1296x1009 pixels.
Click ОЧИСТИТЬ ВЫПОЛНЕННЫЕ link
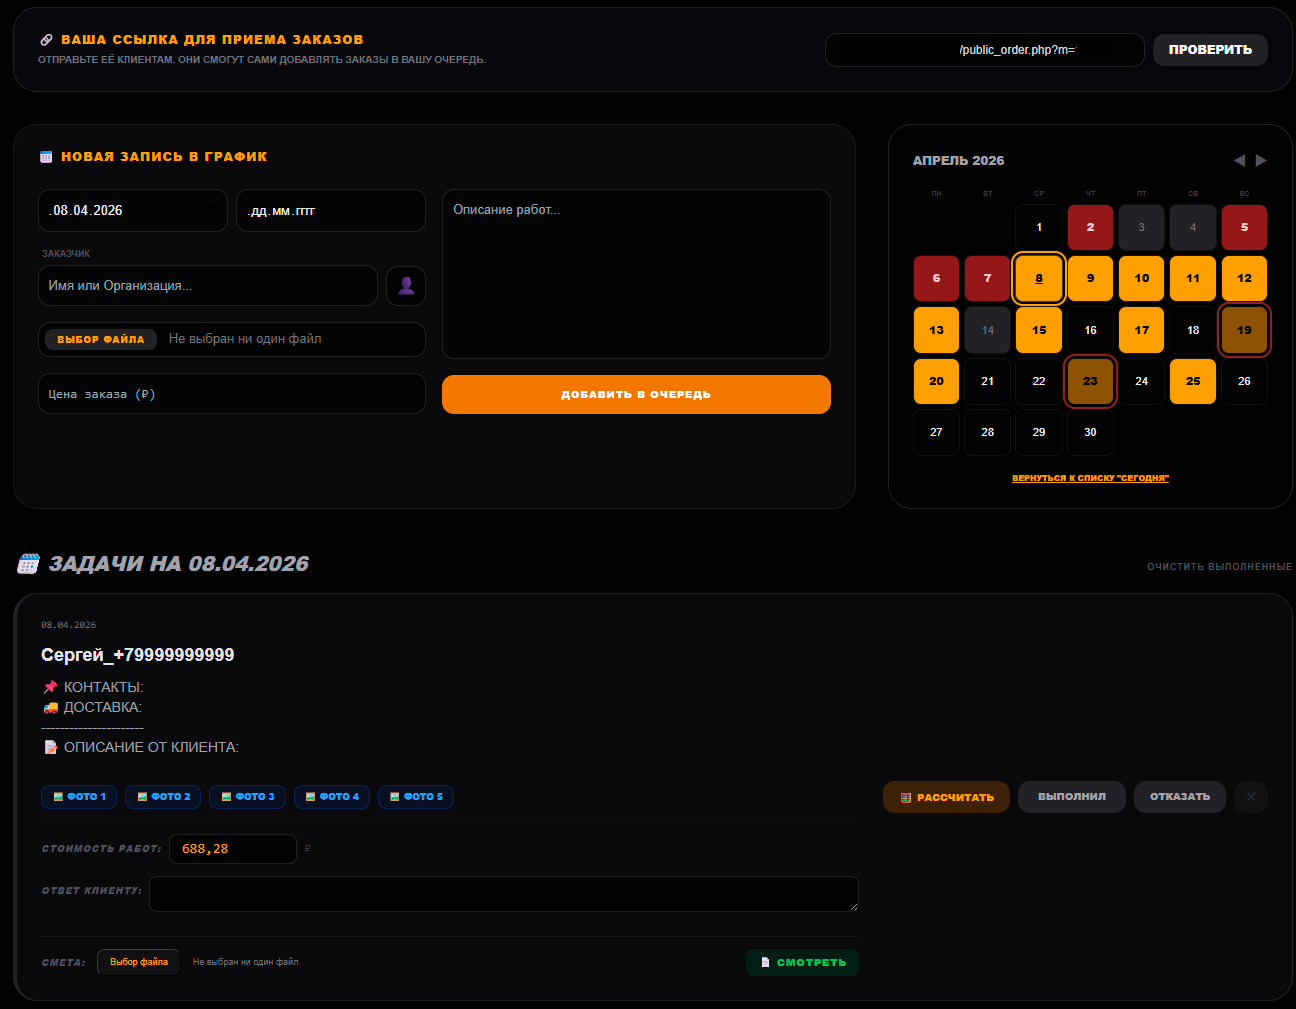pyautogui.click(x=1219, y=567)
